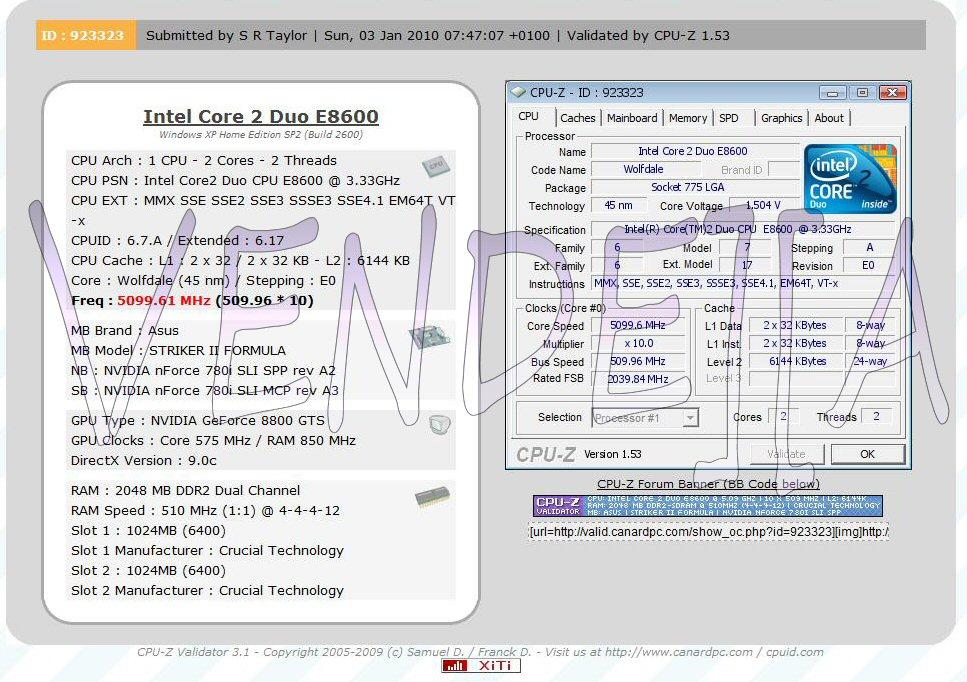Click the CPU-Z Validator 3.1 copyright footer text

point(480,652)
